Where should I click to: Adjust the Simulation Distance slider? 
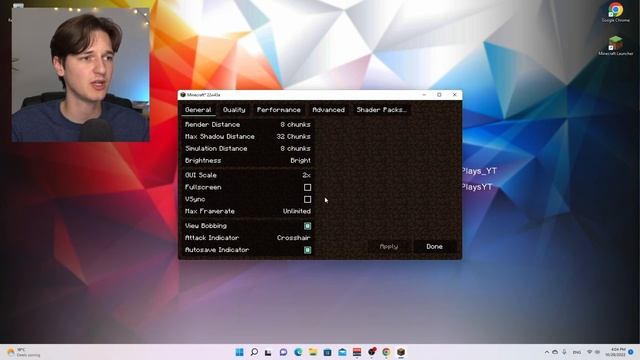248,149
